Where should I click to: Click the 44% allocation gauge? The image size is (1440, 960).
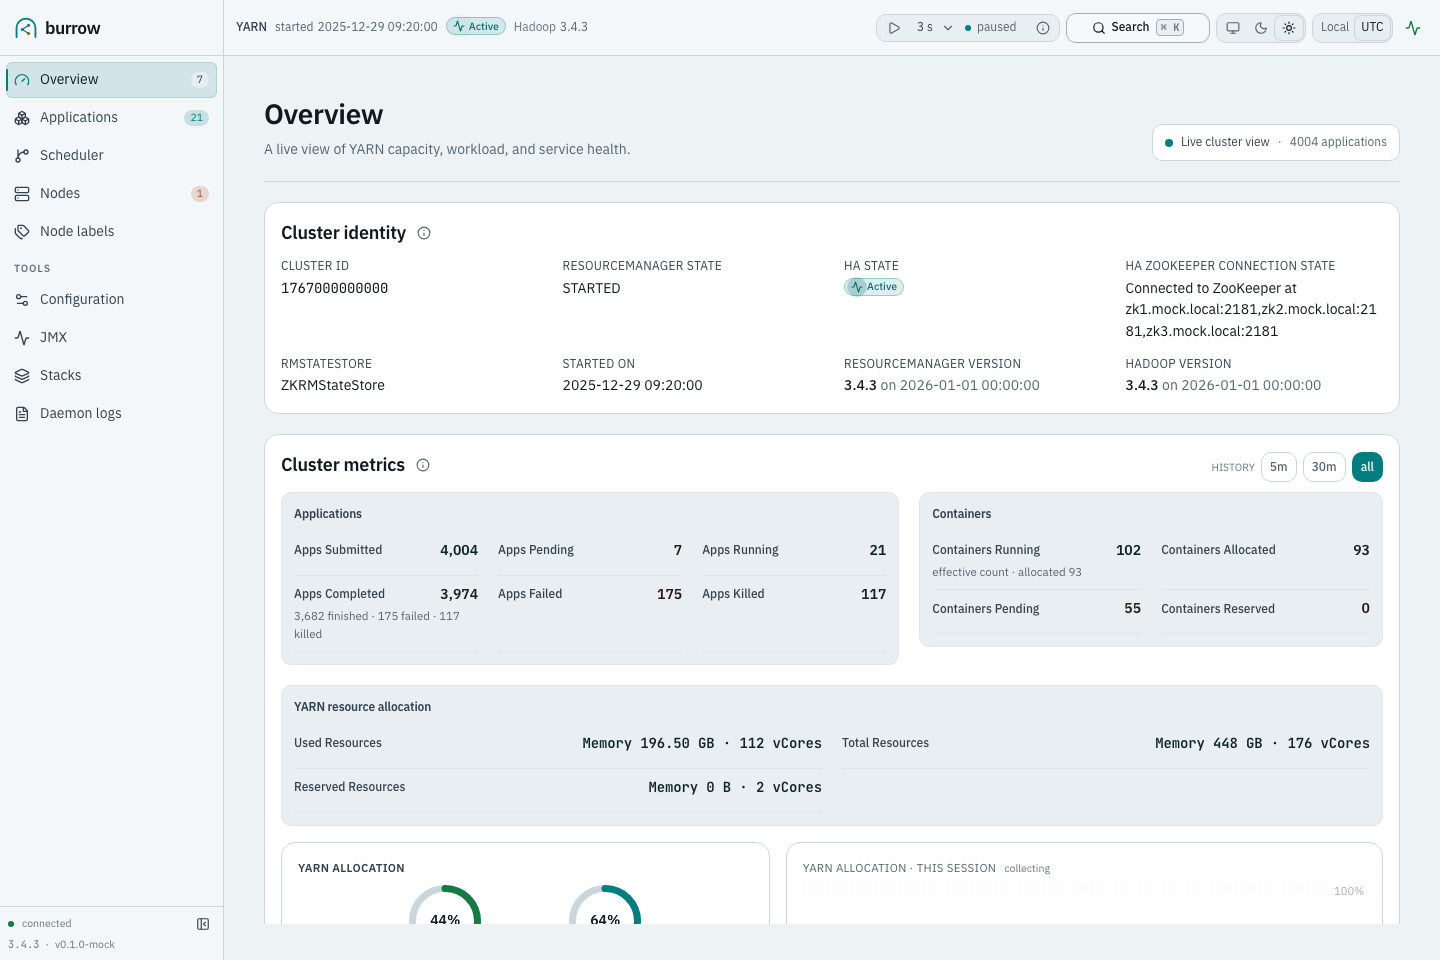[445, 905]
